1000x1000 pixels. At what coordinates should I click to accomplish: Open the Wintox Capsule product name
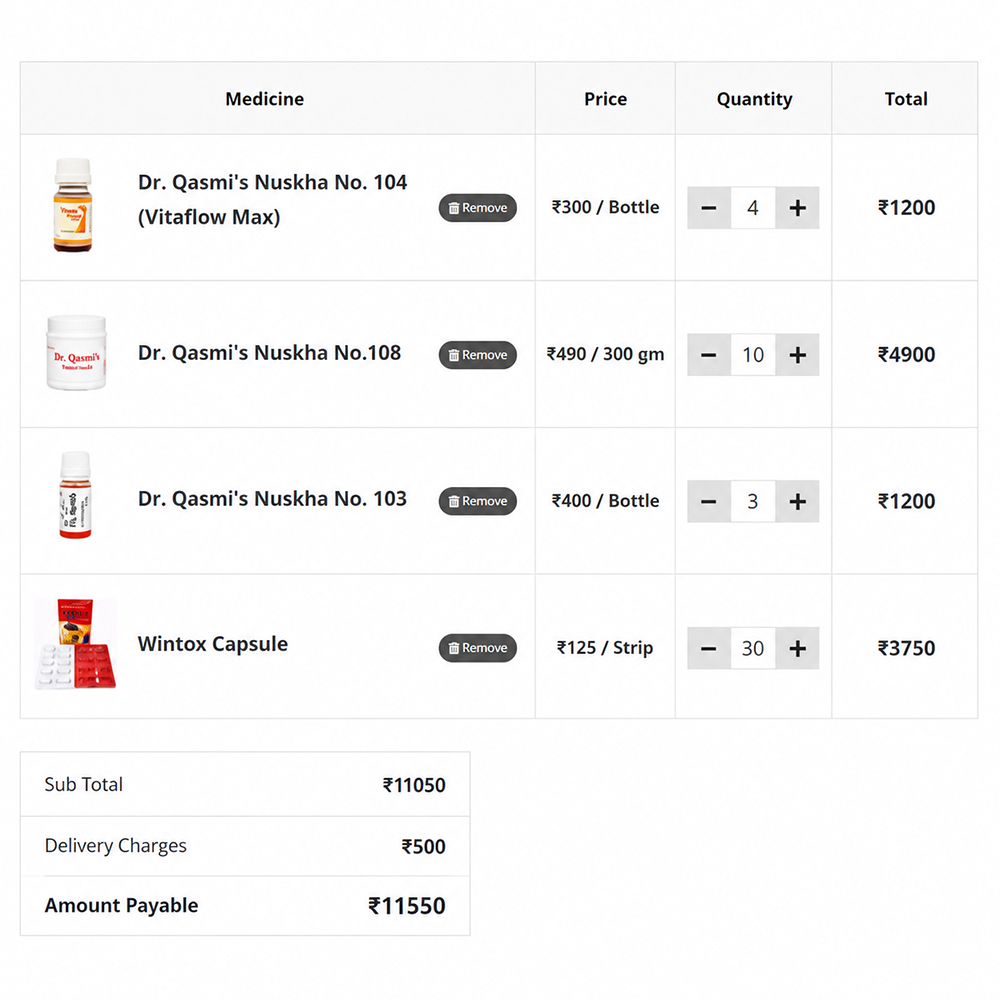click(213, 644)
